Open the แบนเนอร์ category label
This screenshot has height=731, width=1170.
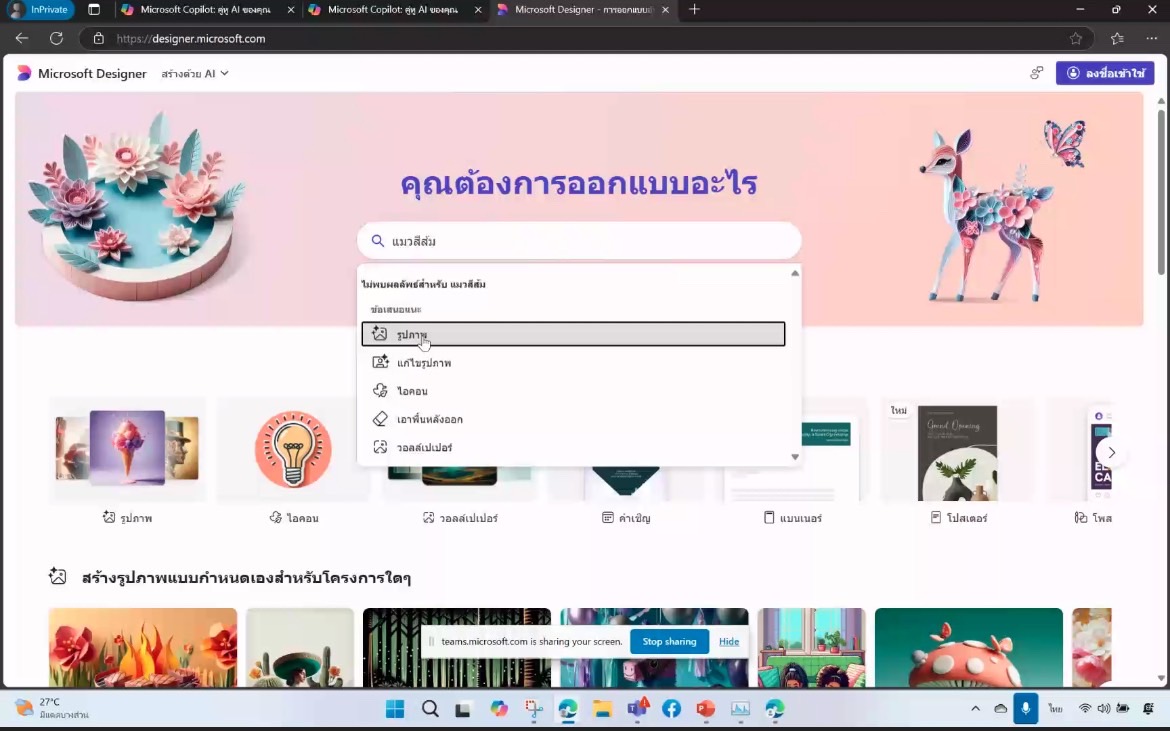792,518
